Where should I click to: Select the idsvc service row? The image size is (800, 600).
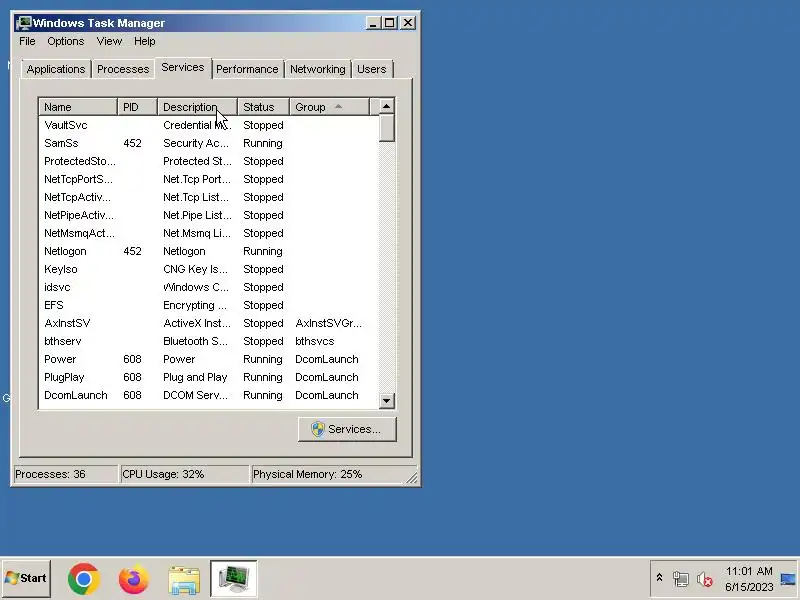(x=209, y=287)
